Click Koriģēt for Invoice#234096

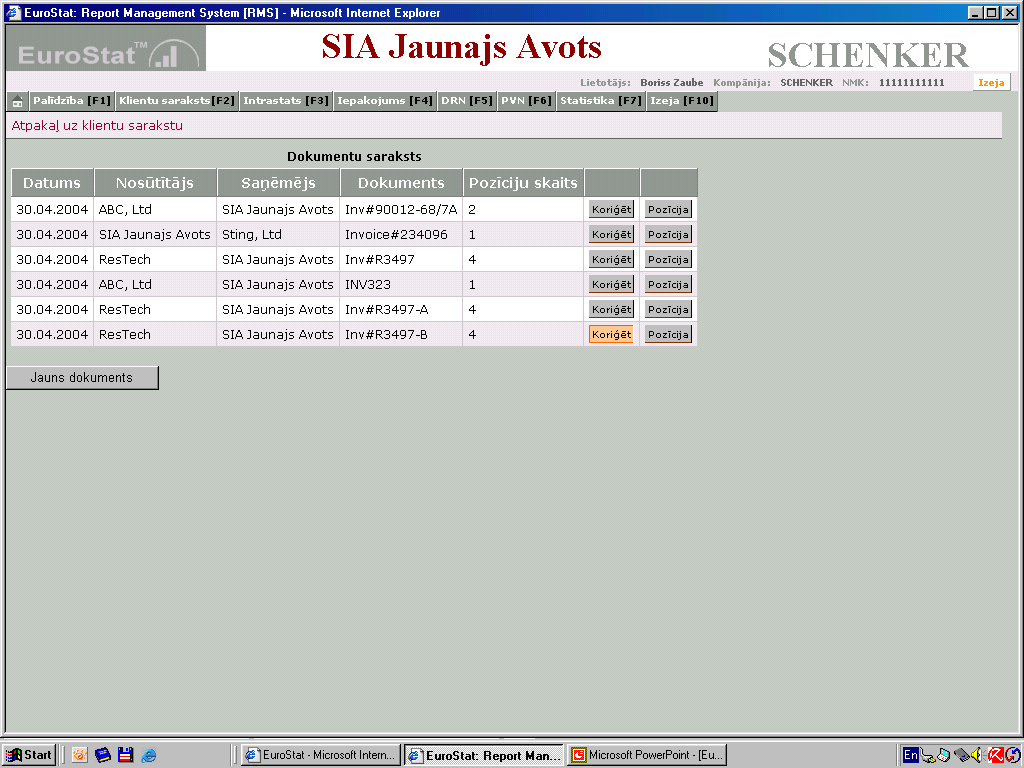[x=611, y=234]
